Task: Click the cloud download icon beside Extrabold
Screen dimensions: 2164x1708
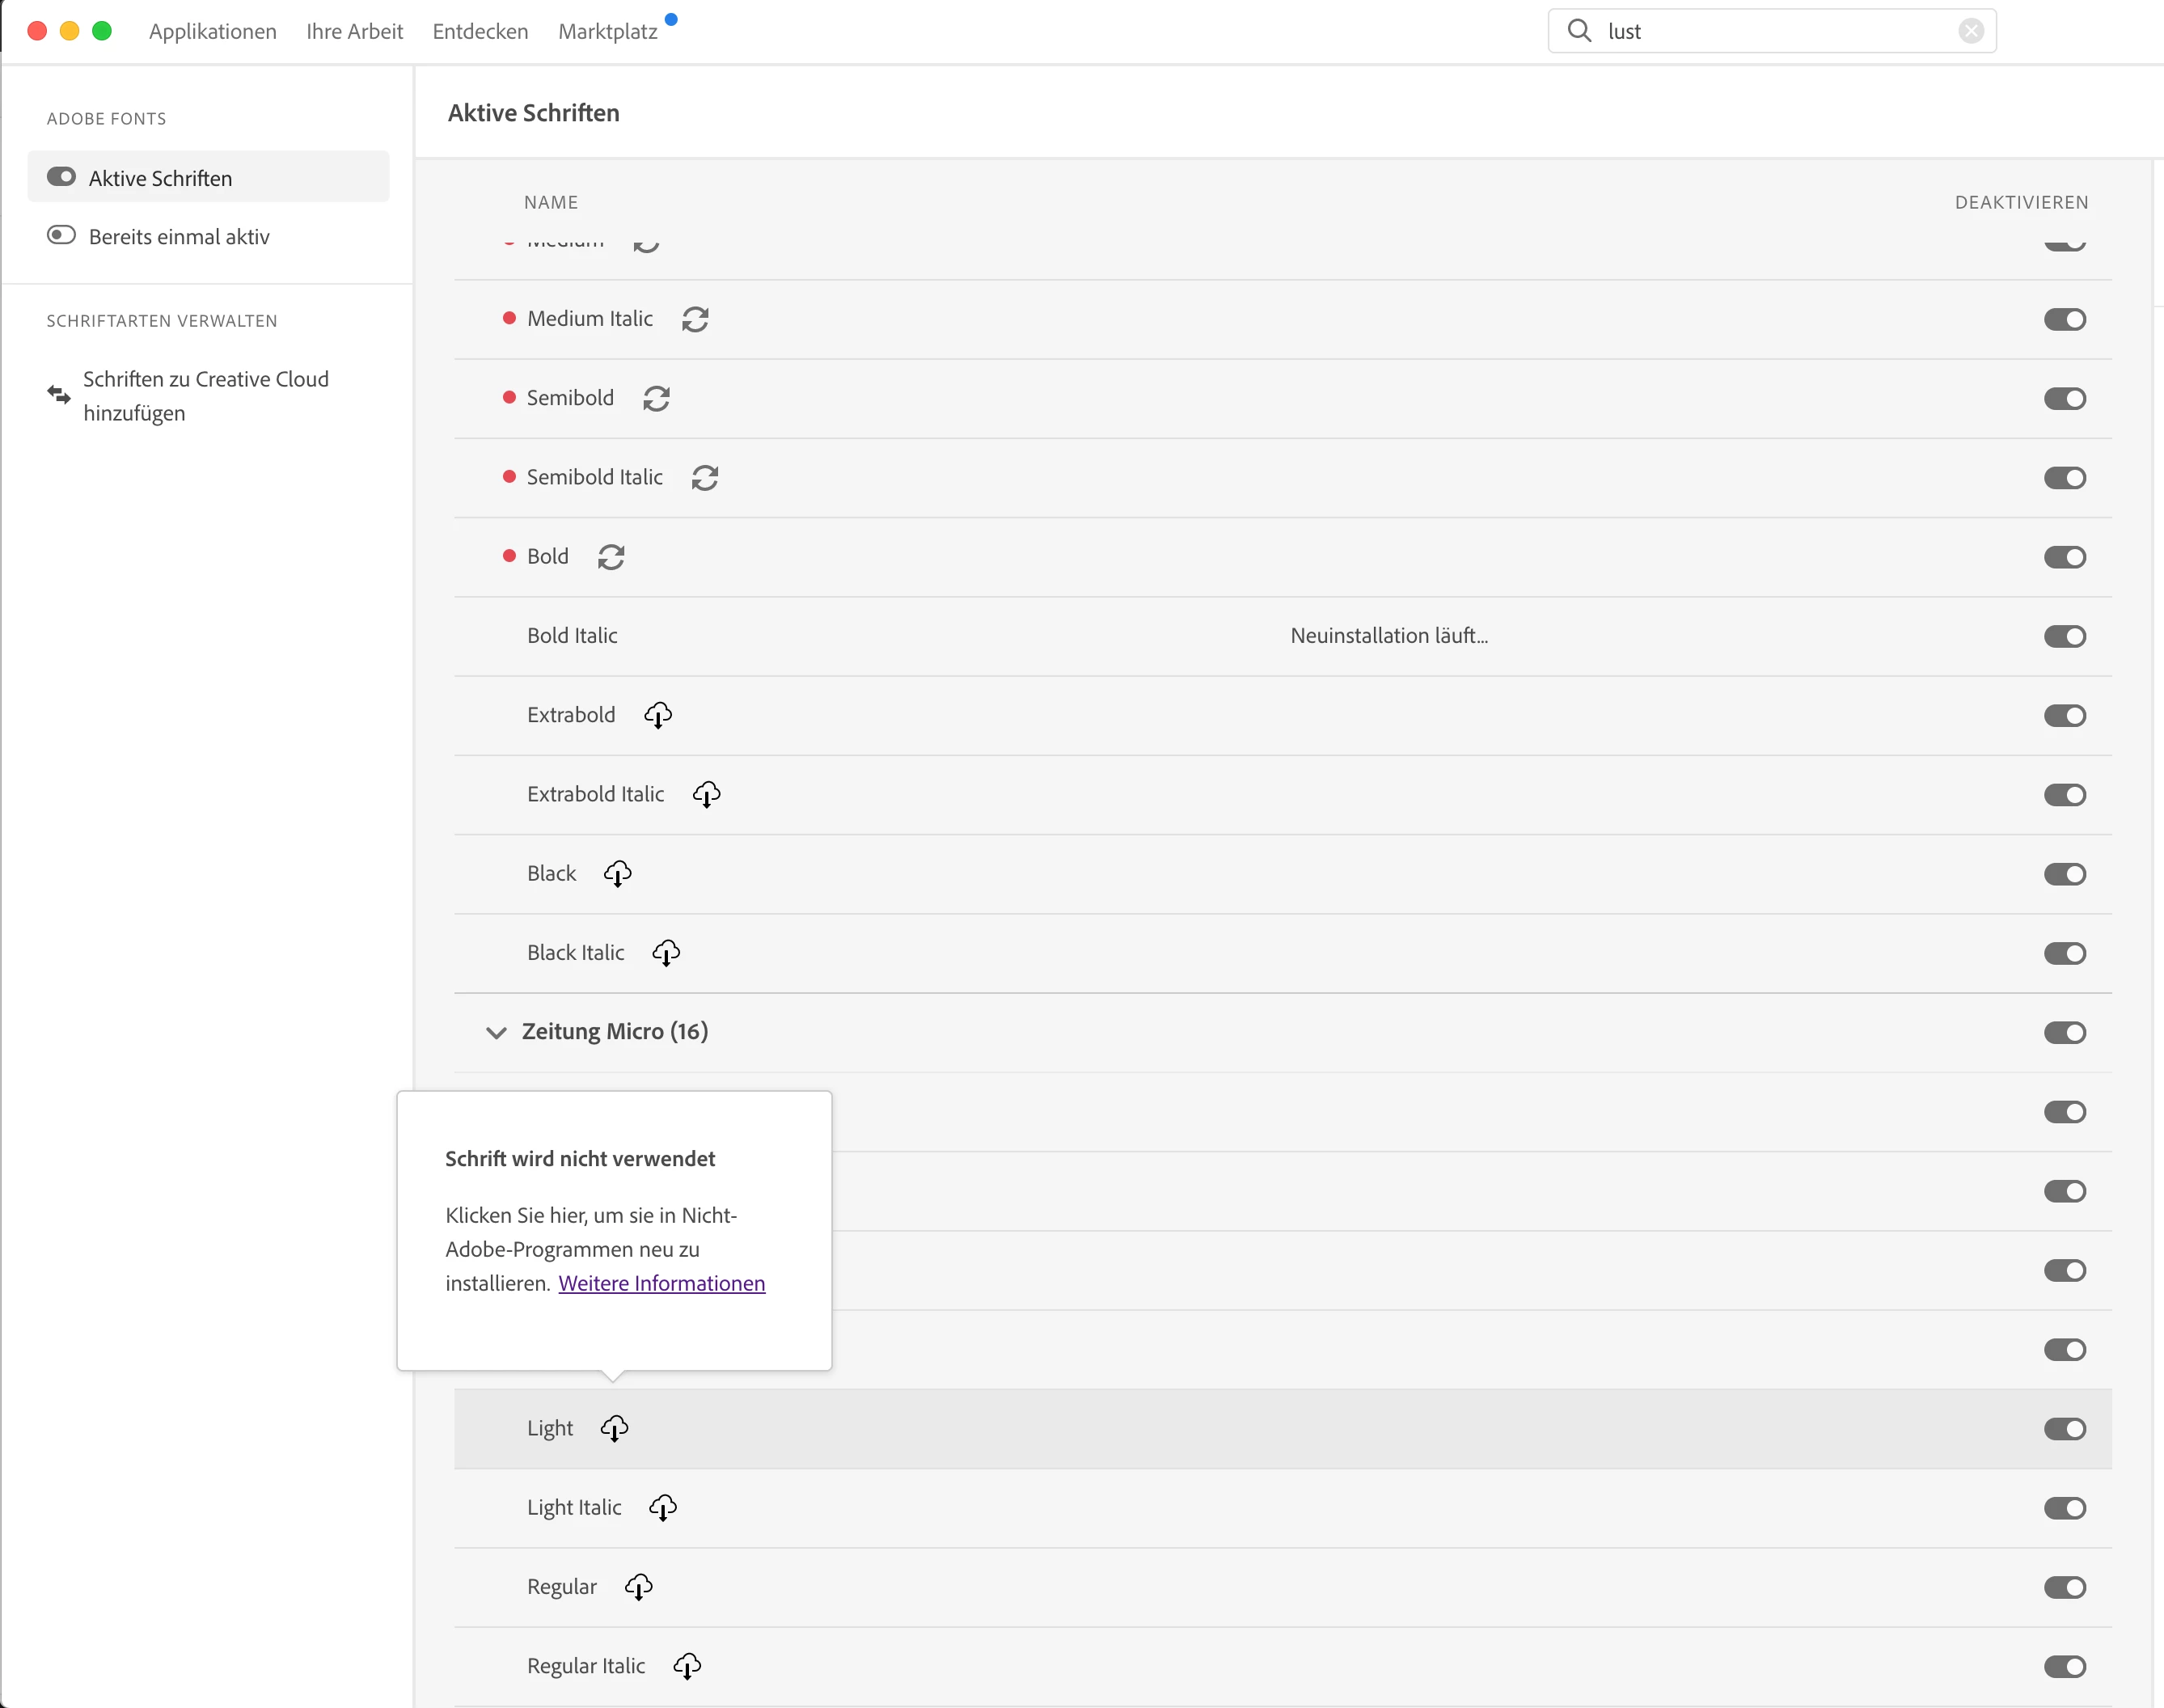Action: (x=658, y=715)
